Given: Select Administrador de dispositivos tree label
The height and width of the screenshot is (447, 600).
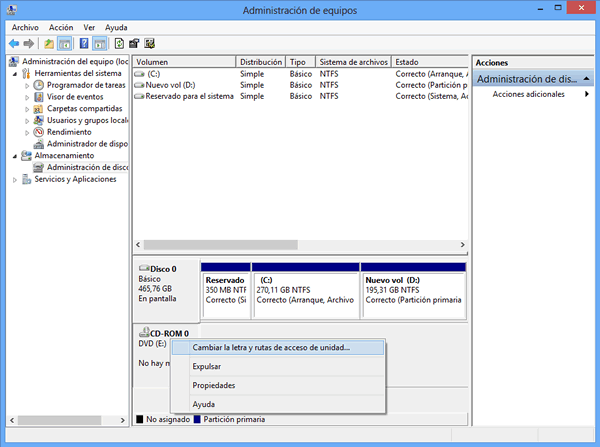Looking at the screenshot, I should [87, 144].
